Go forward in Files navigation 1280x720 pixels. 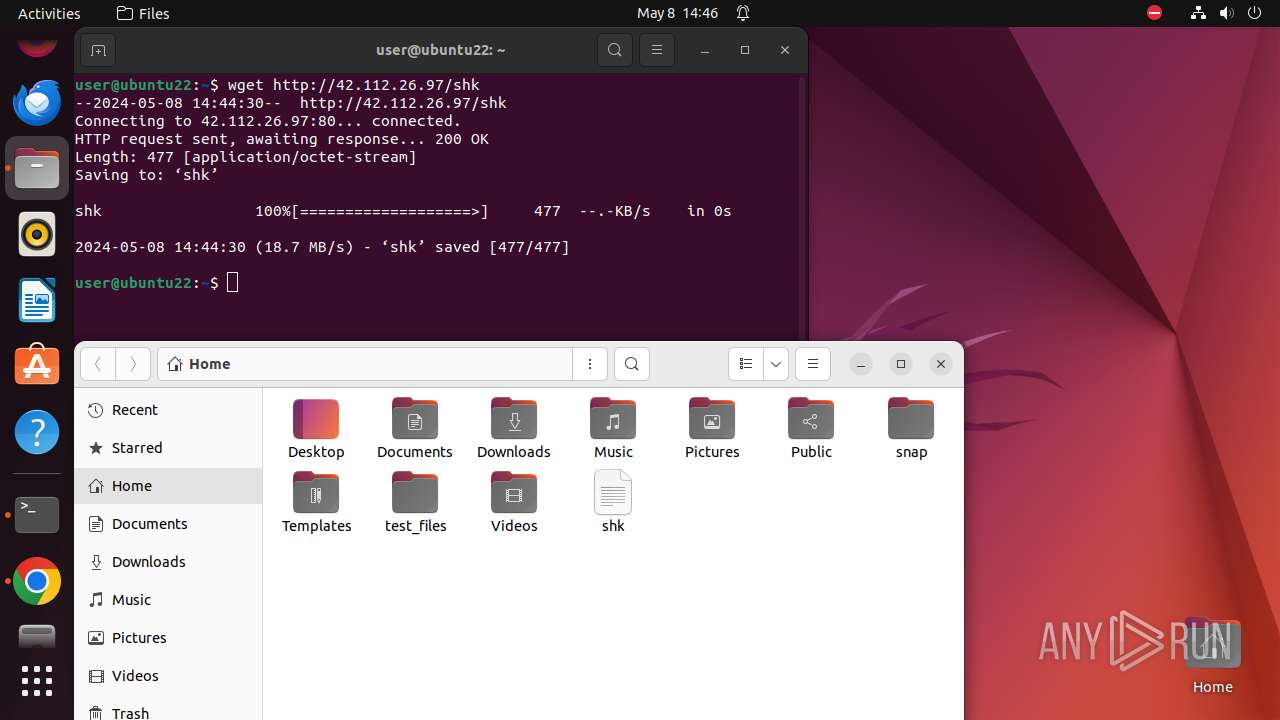pos(133,364)
